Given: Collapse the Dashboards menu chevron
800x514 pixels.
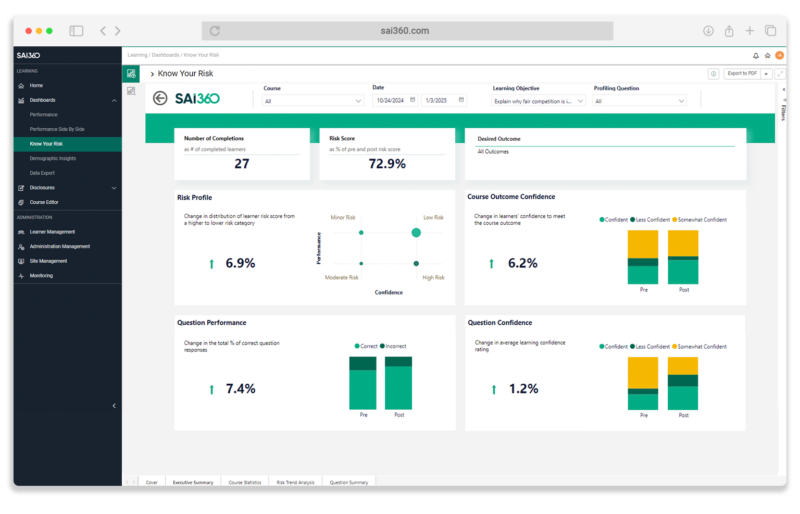Looking at the screenshot, I should 114,101.
